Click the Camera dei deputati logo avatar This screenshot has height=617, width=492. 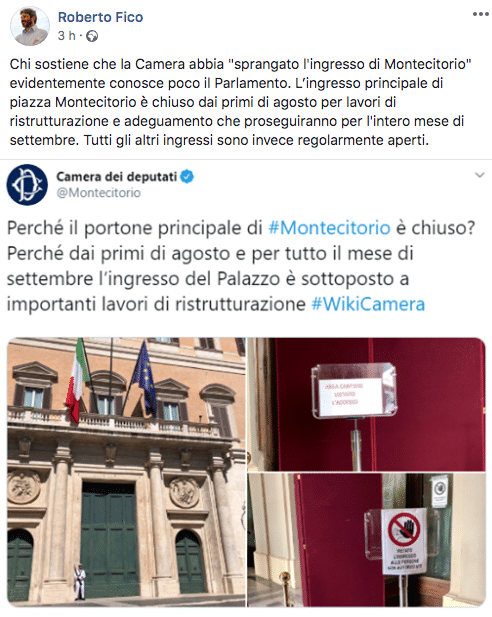click(x=27, y=185)
